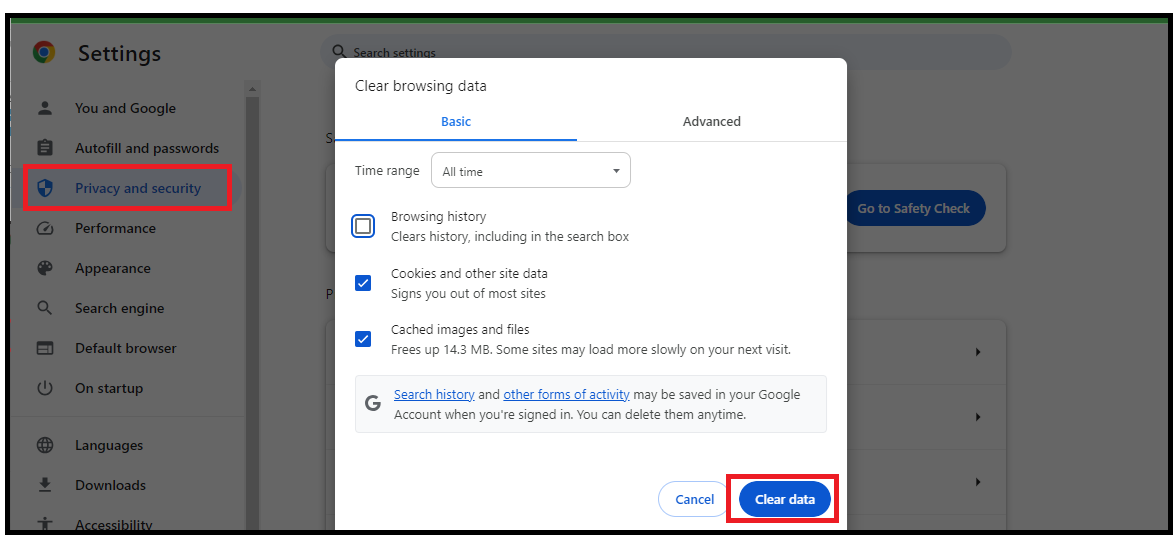Focus the Search settings field
Viewport: 1175px width, 546px height.
665,52
